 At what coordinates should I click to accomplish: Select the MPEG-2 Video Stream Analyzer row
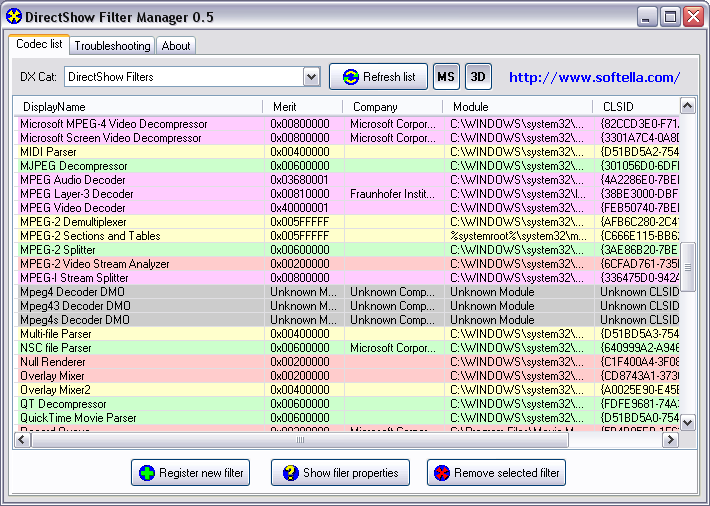coord(349,264)
